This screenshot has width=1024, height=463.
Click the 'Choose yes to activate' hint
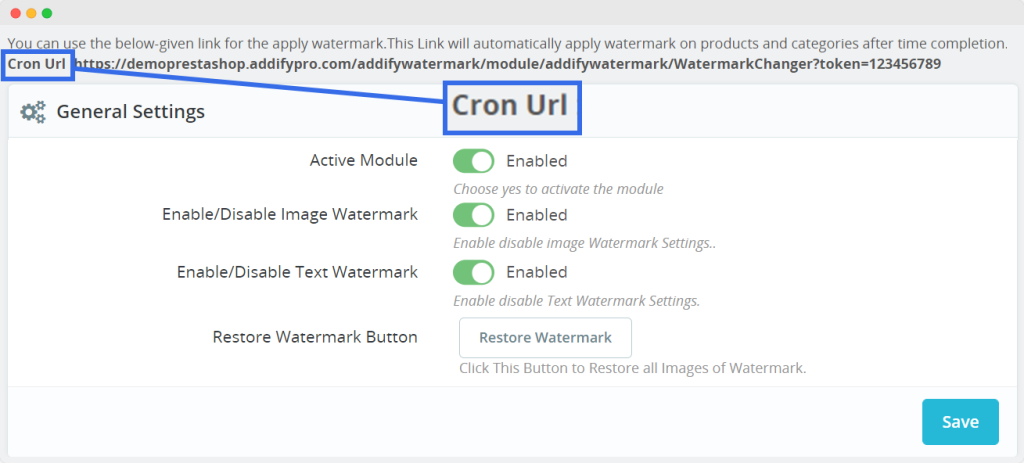coord(558,189)
